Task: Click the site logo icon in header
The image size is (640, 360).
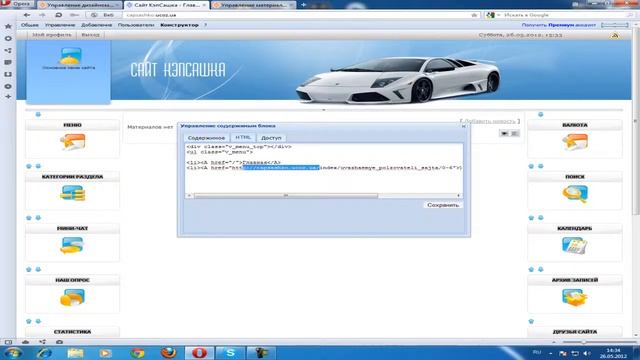Action: 70,56
